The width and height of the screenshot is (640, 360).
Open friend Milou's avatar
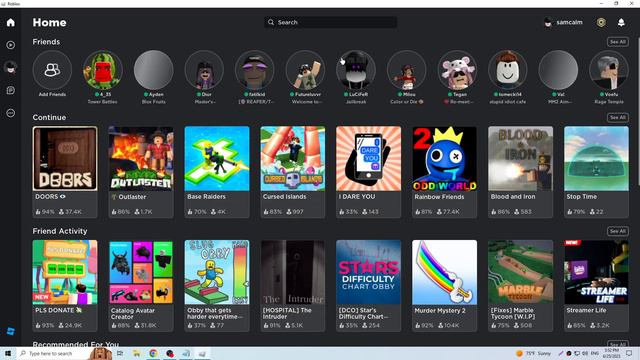pos(407,70)
